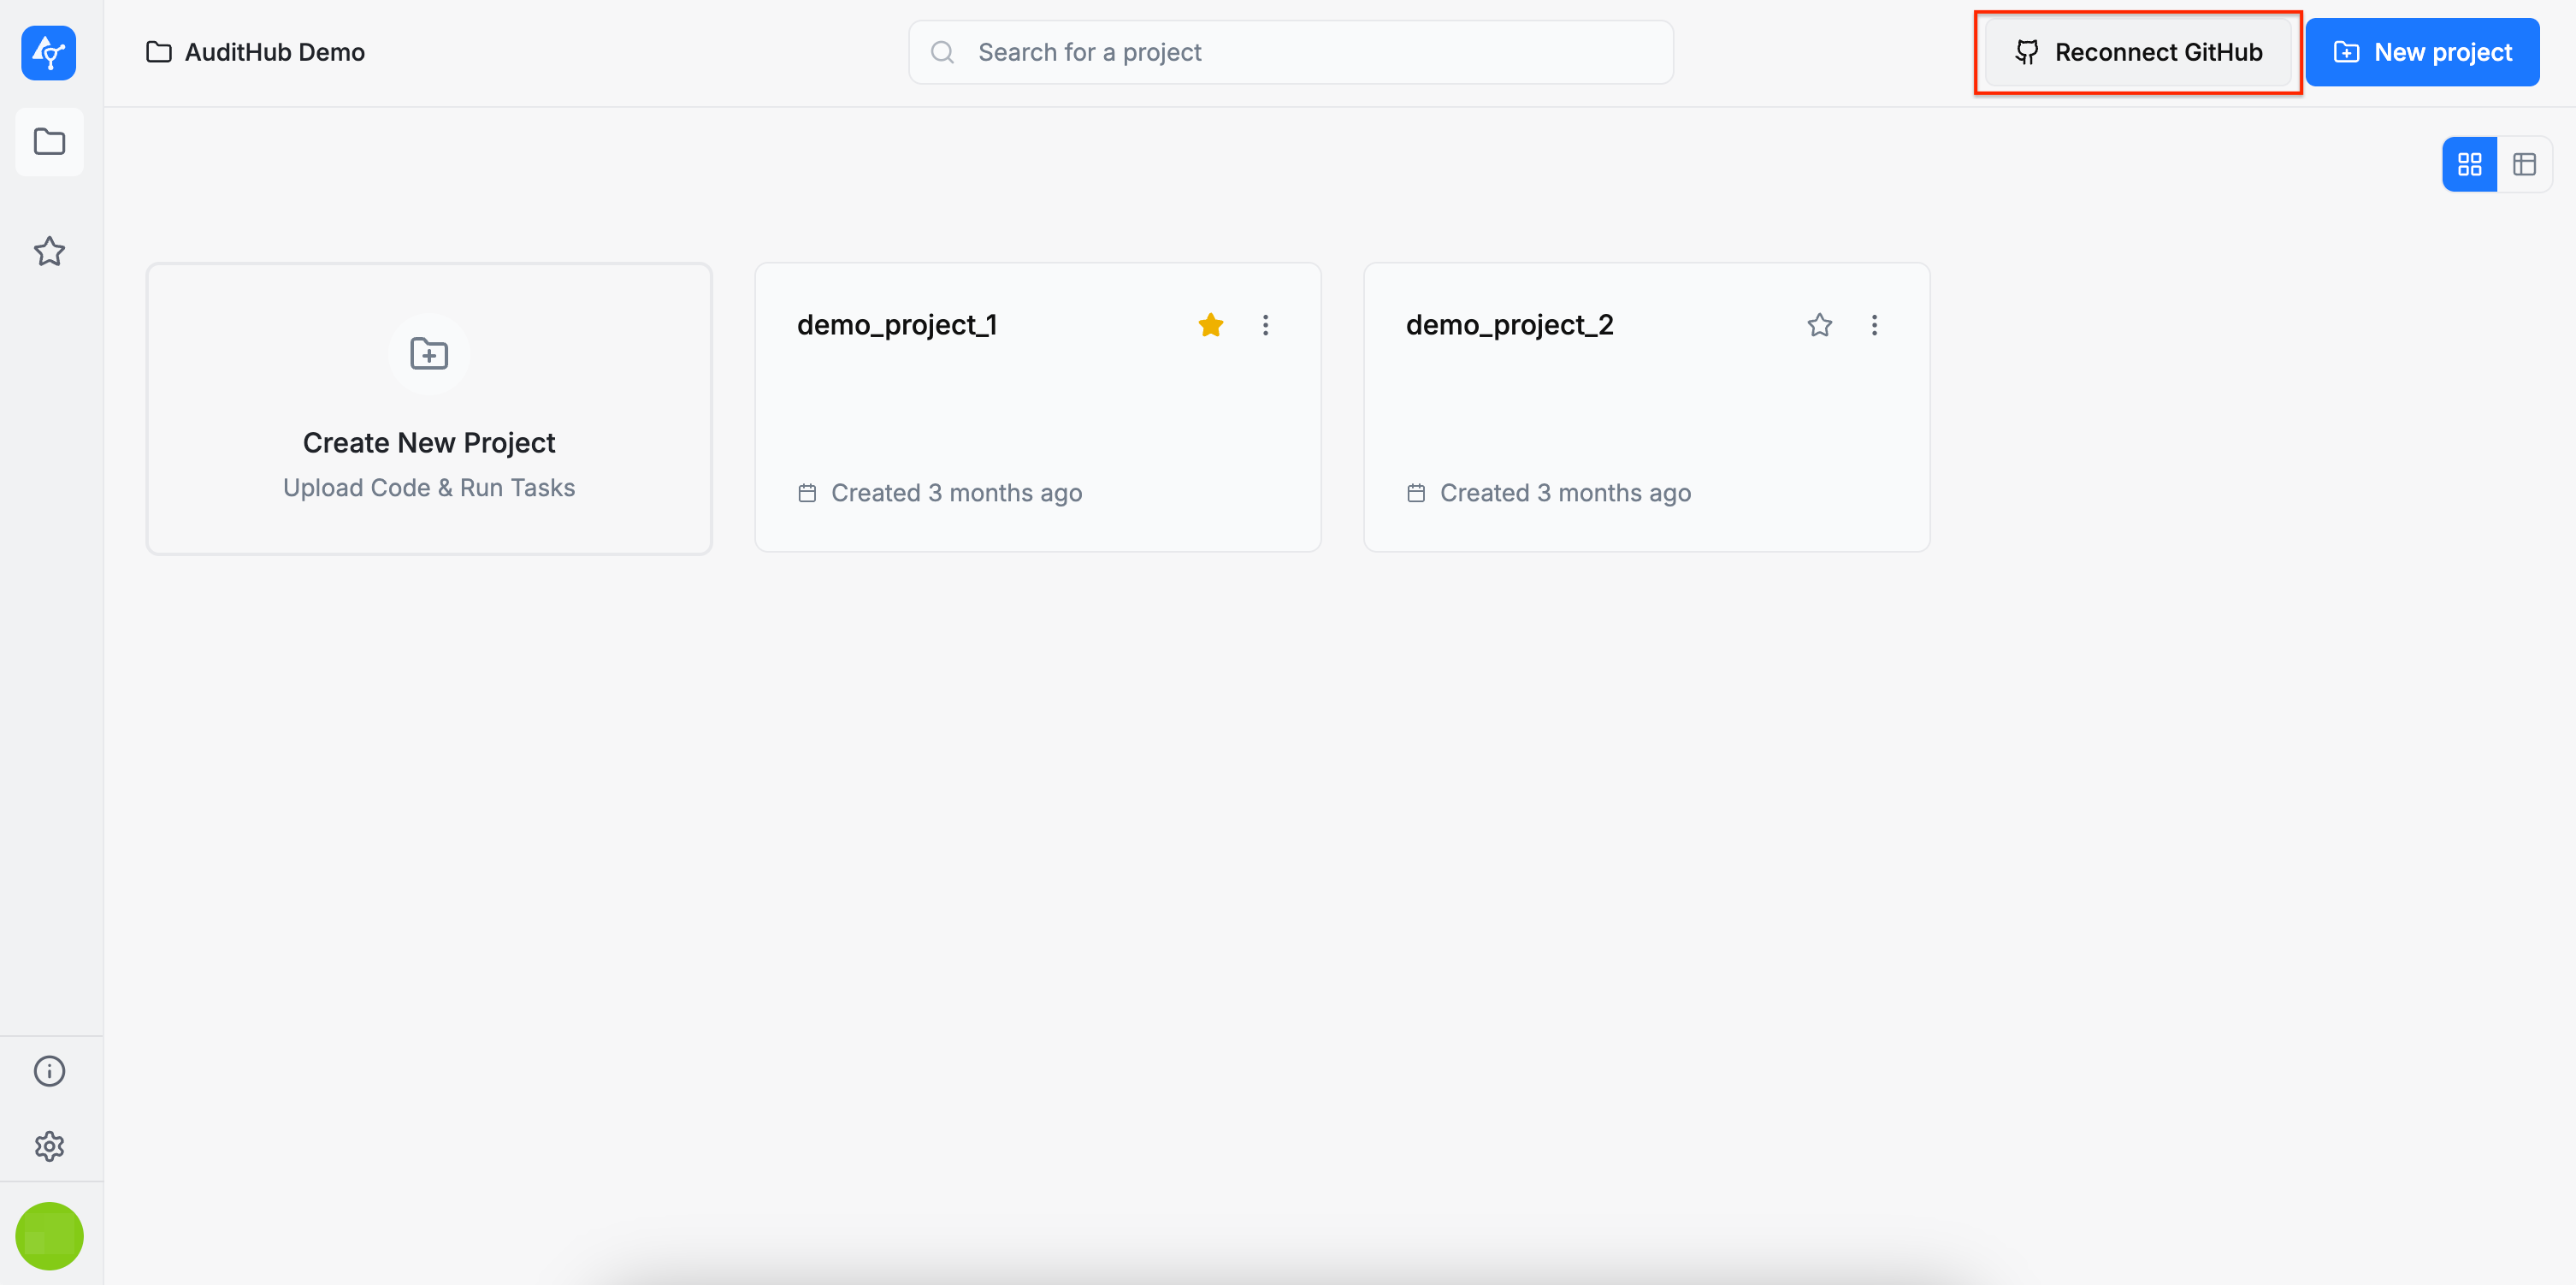This screenshot has width=2576, height=1285.
Task: Unfavorite demo_project_1 with gold star
Action: (x=1210, y=325)
